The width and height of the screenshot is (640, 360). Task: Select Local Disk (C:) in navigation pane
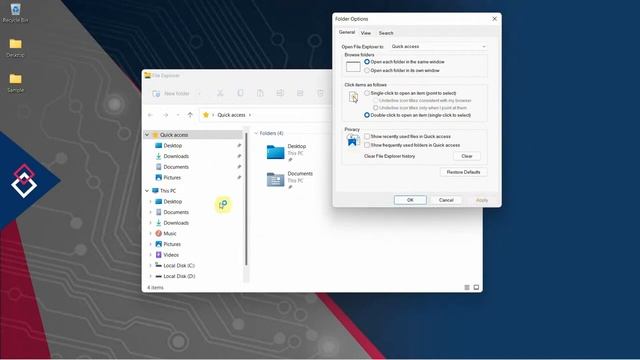(x=179, y=265)
